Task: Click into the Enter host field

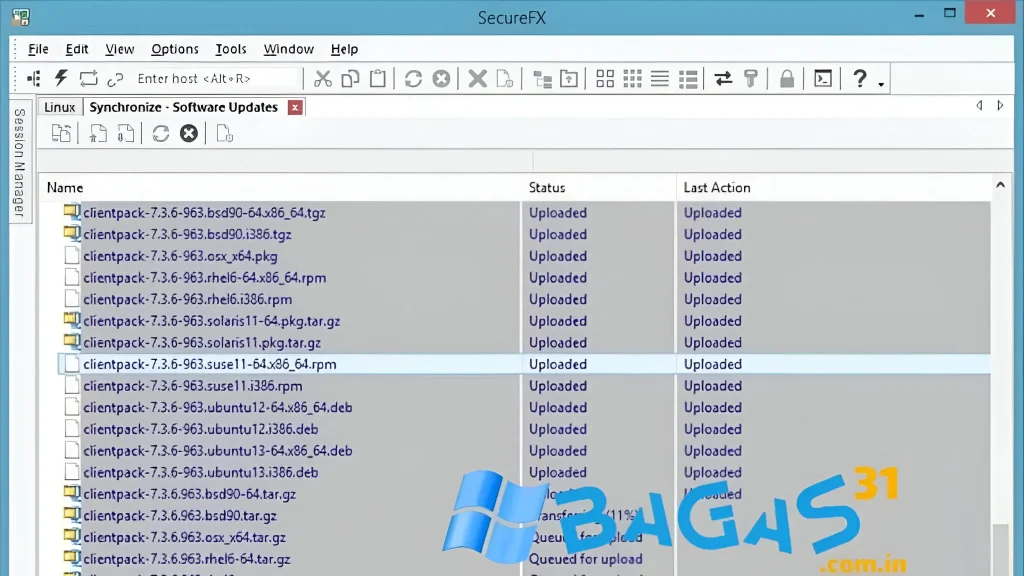Action: (x=216, y=78)
